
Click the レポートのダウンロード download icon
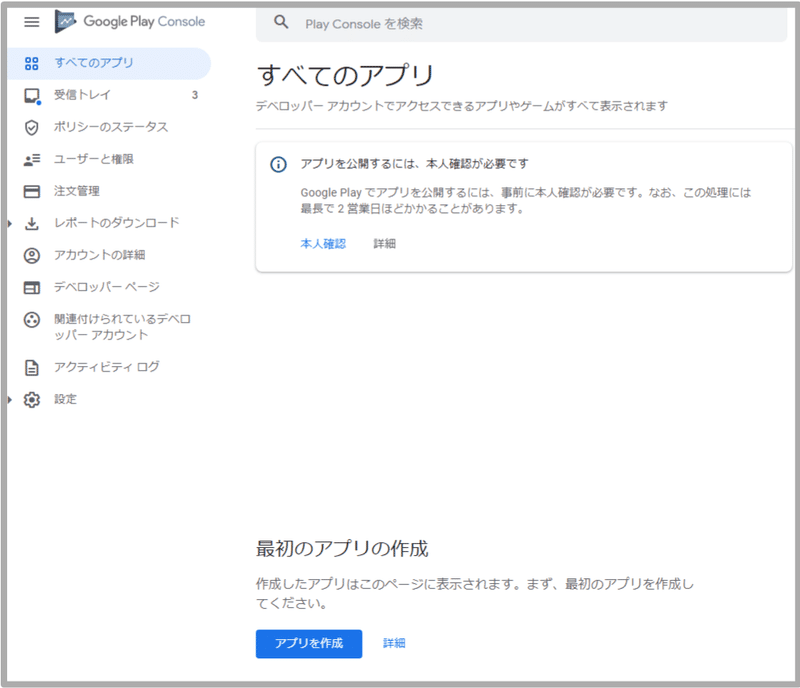(32, 224)
